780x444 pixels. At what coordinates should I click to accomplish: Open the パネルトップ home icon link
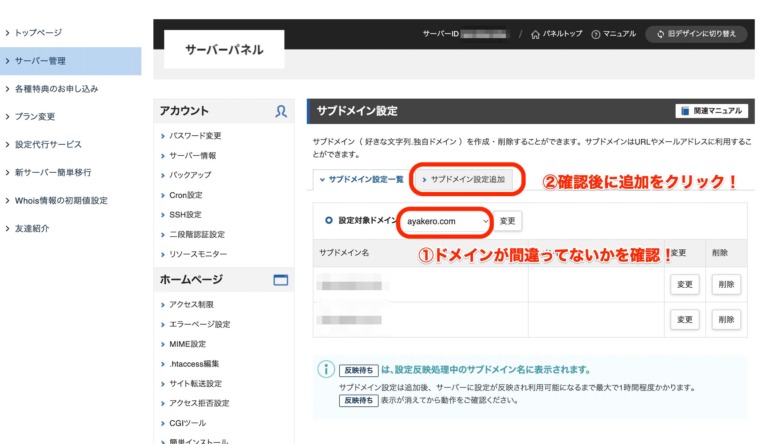point(556,34)
